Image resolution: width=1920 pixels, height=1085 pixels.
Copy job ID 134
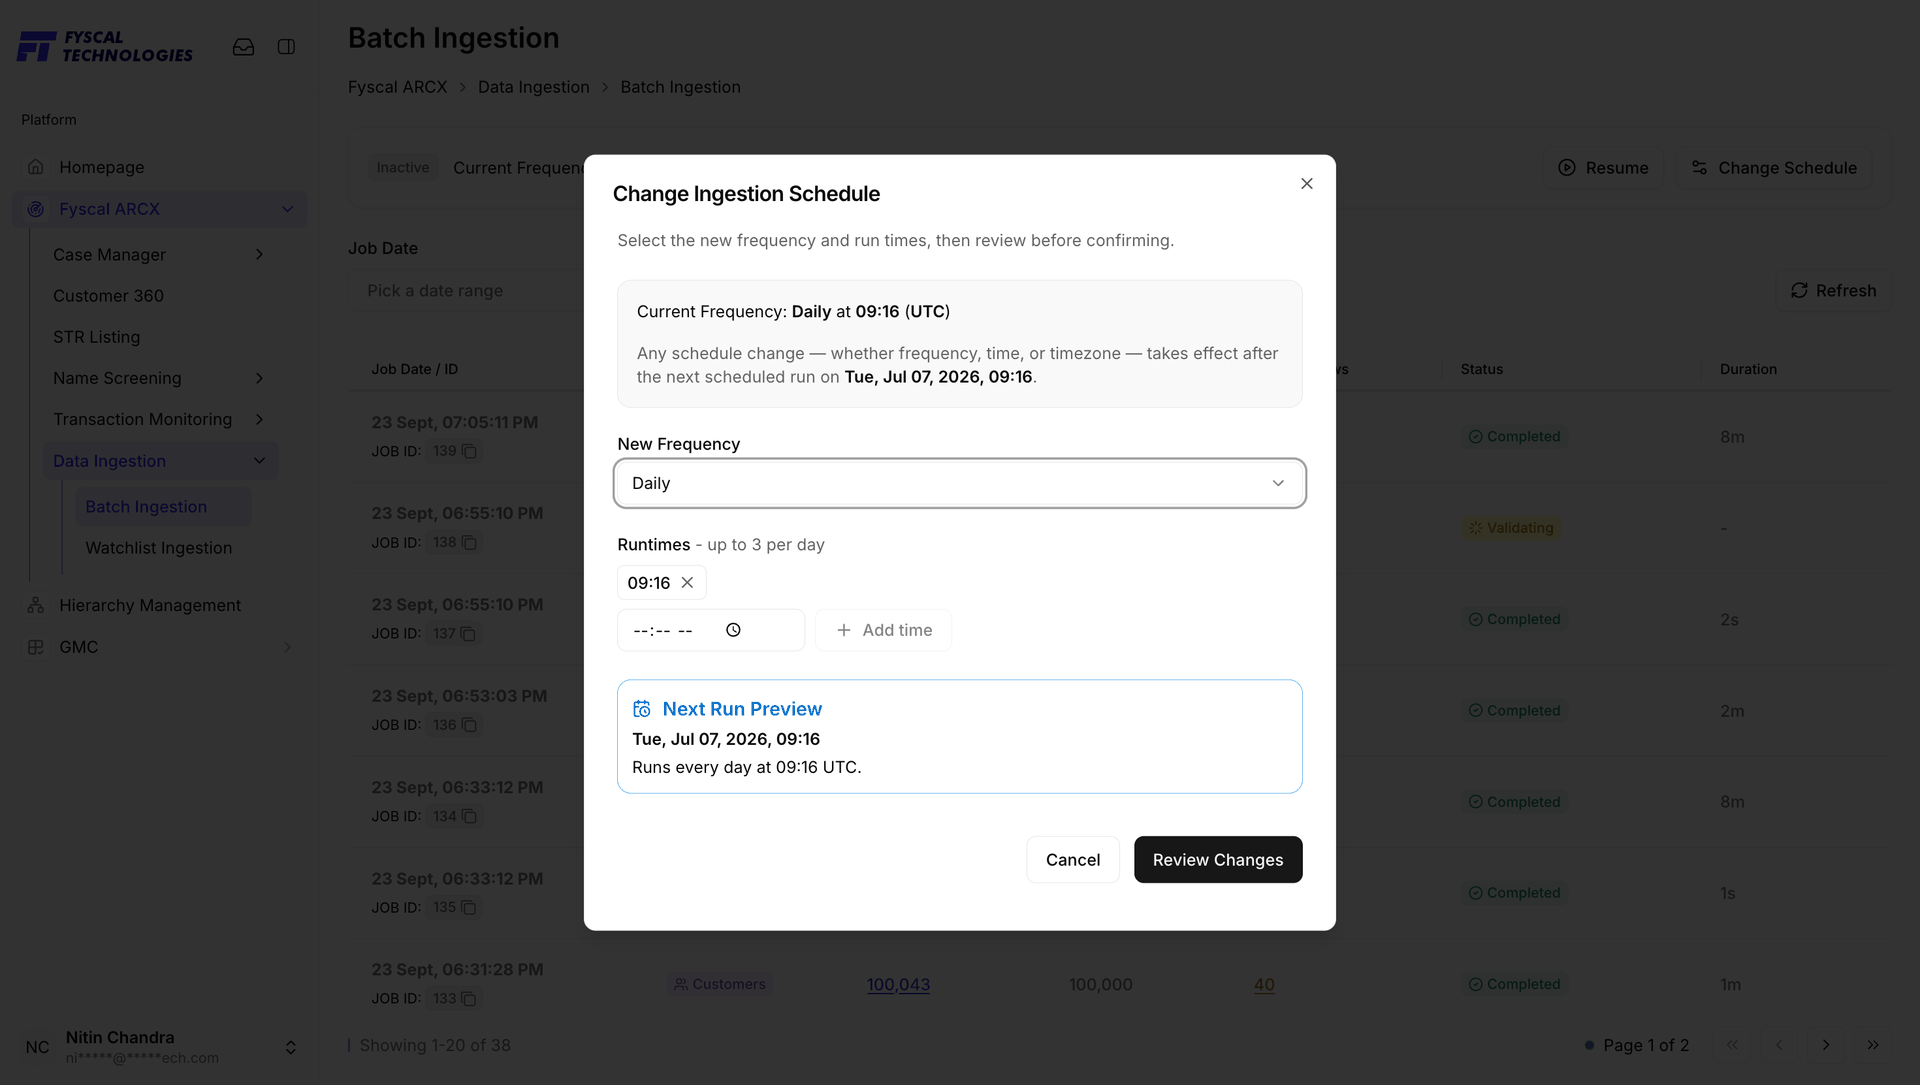(x=469, y=816)
